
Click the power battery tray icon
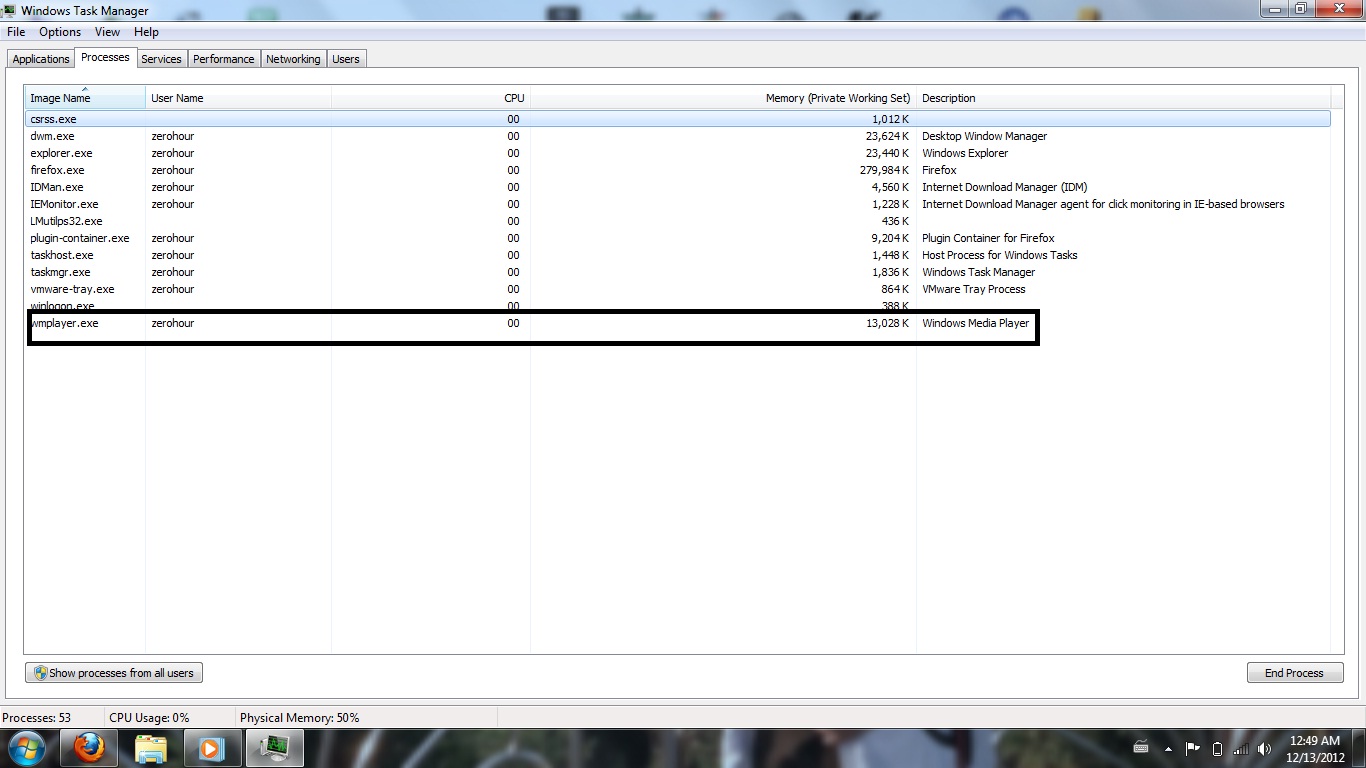tap(1217, 748)
